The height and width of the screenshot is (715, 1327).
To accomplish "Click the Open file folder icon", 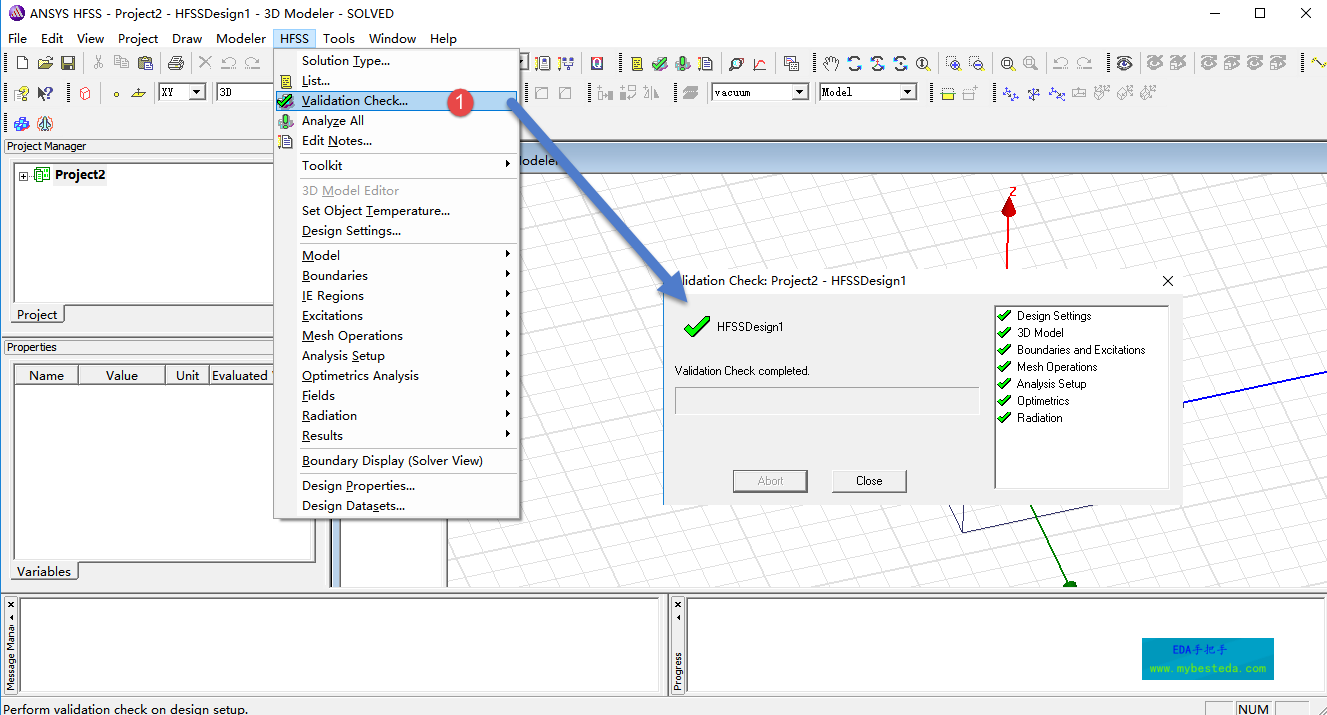I will (x=45, y=63).
